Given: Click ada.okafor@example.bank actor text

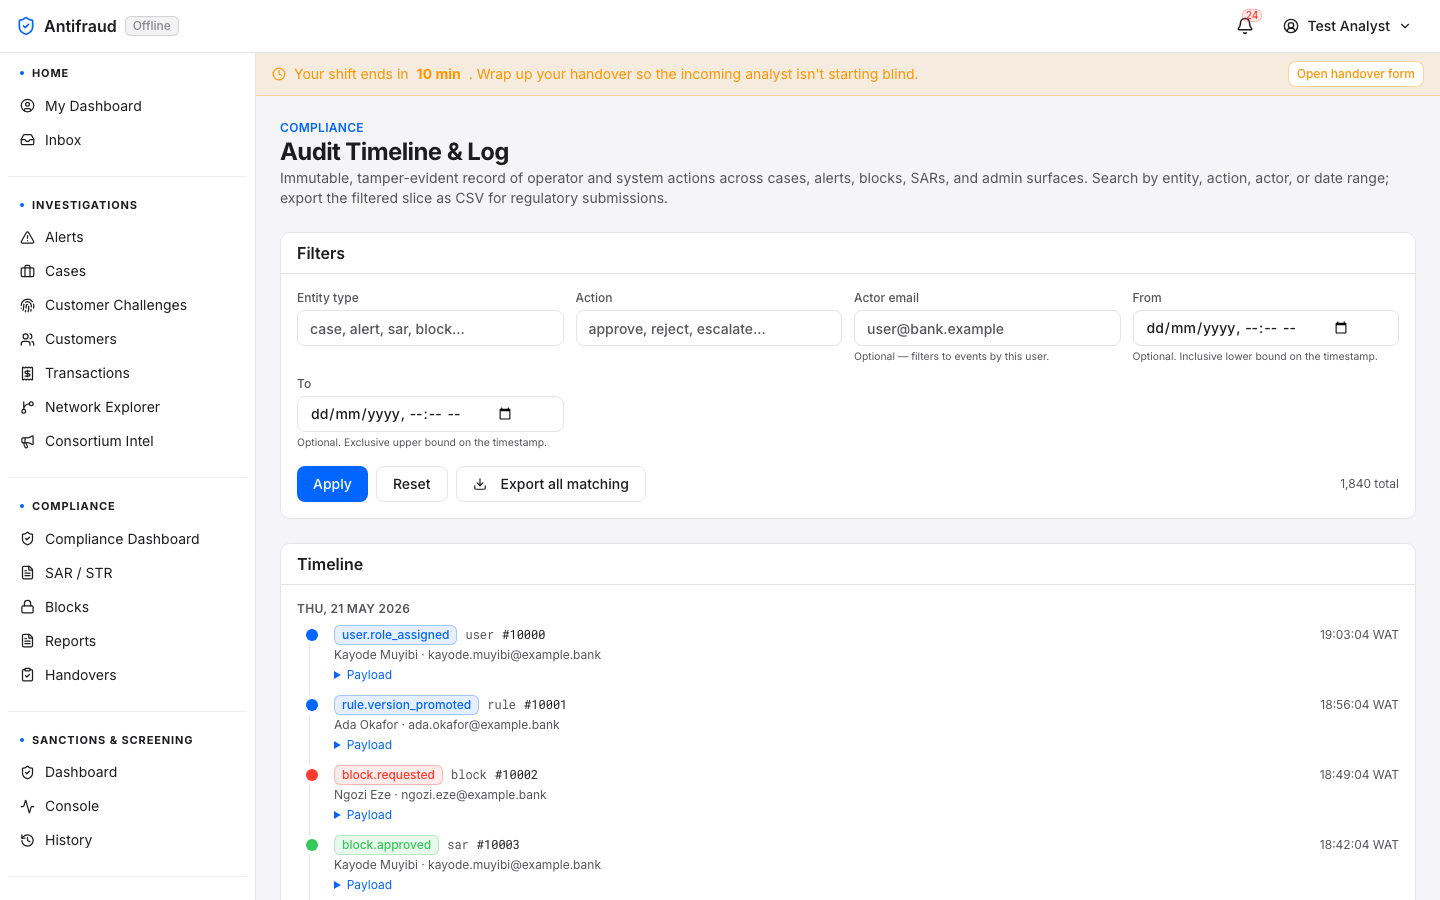Looking at the screenshot, I should (483, 725).
